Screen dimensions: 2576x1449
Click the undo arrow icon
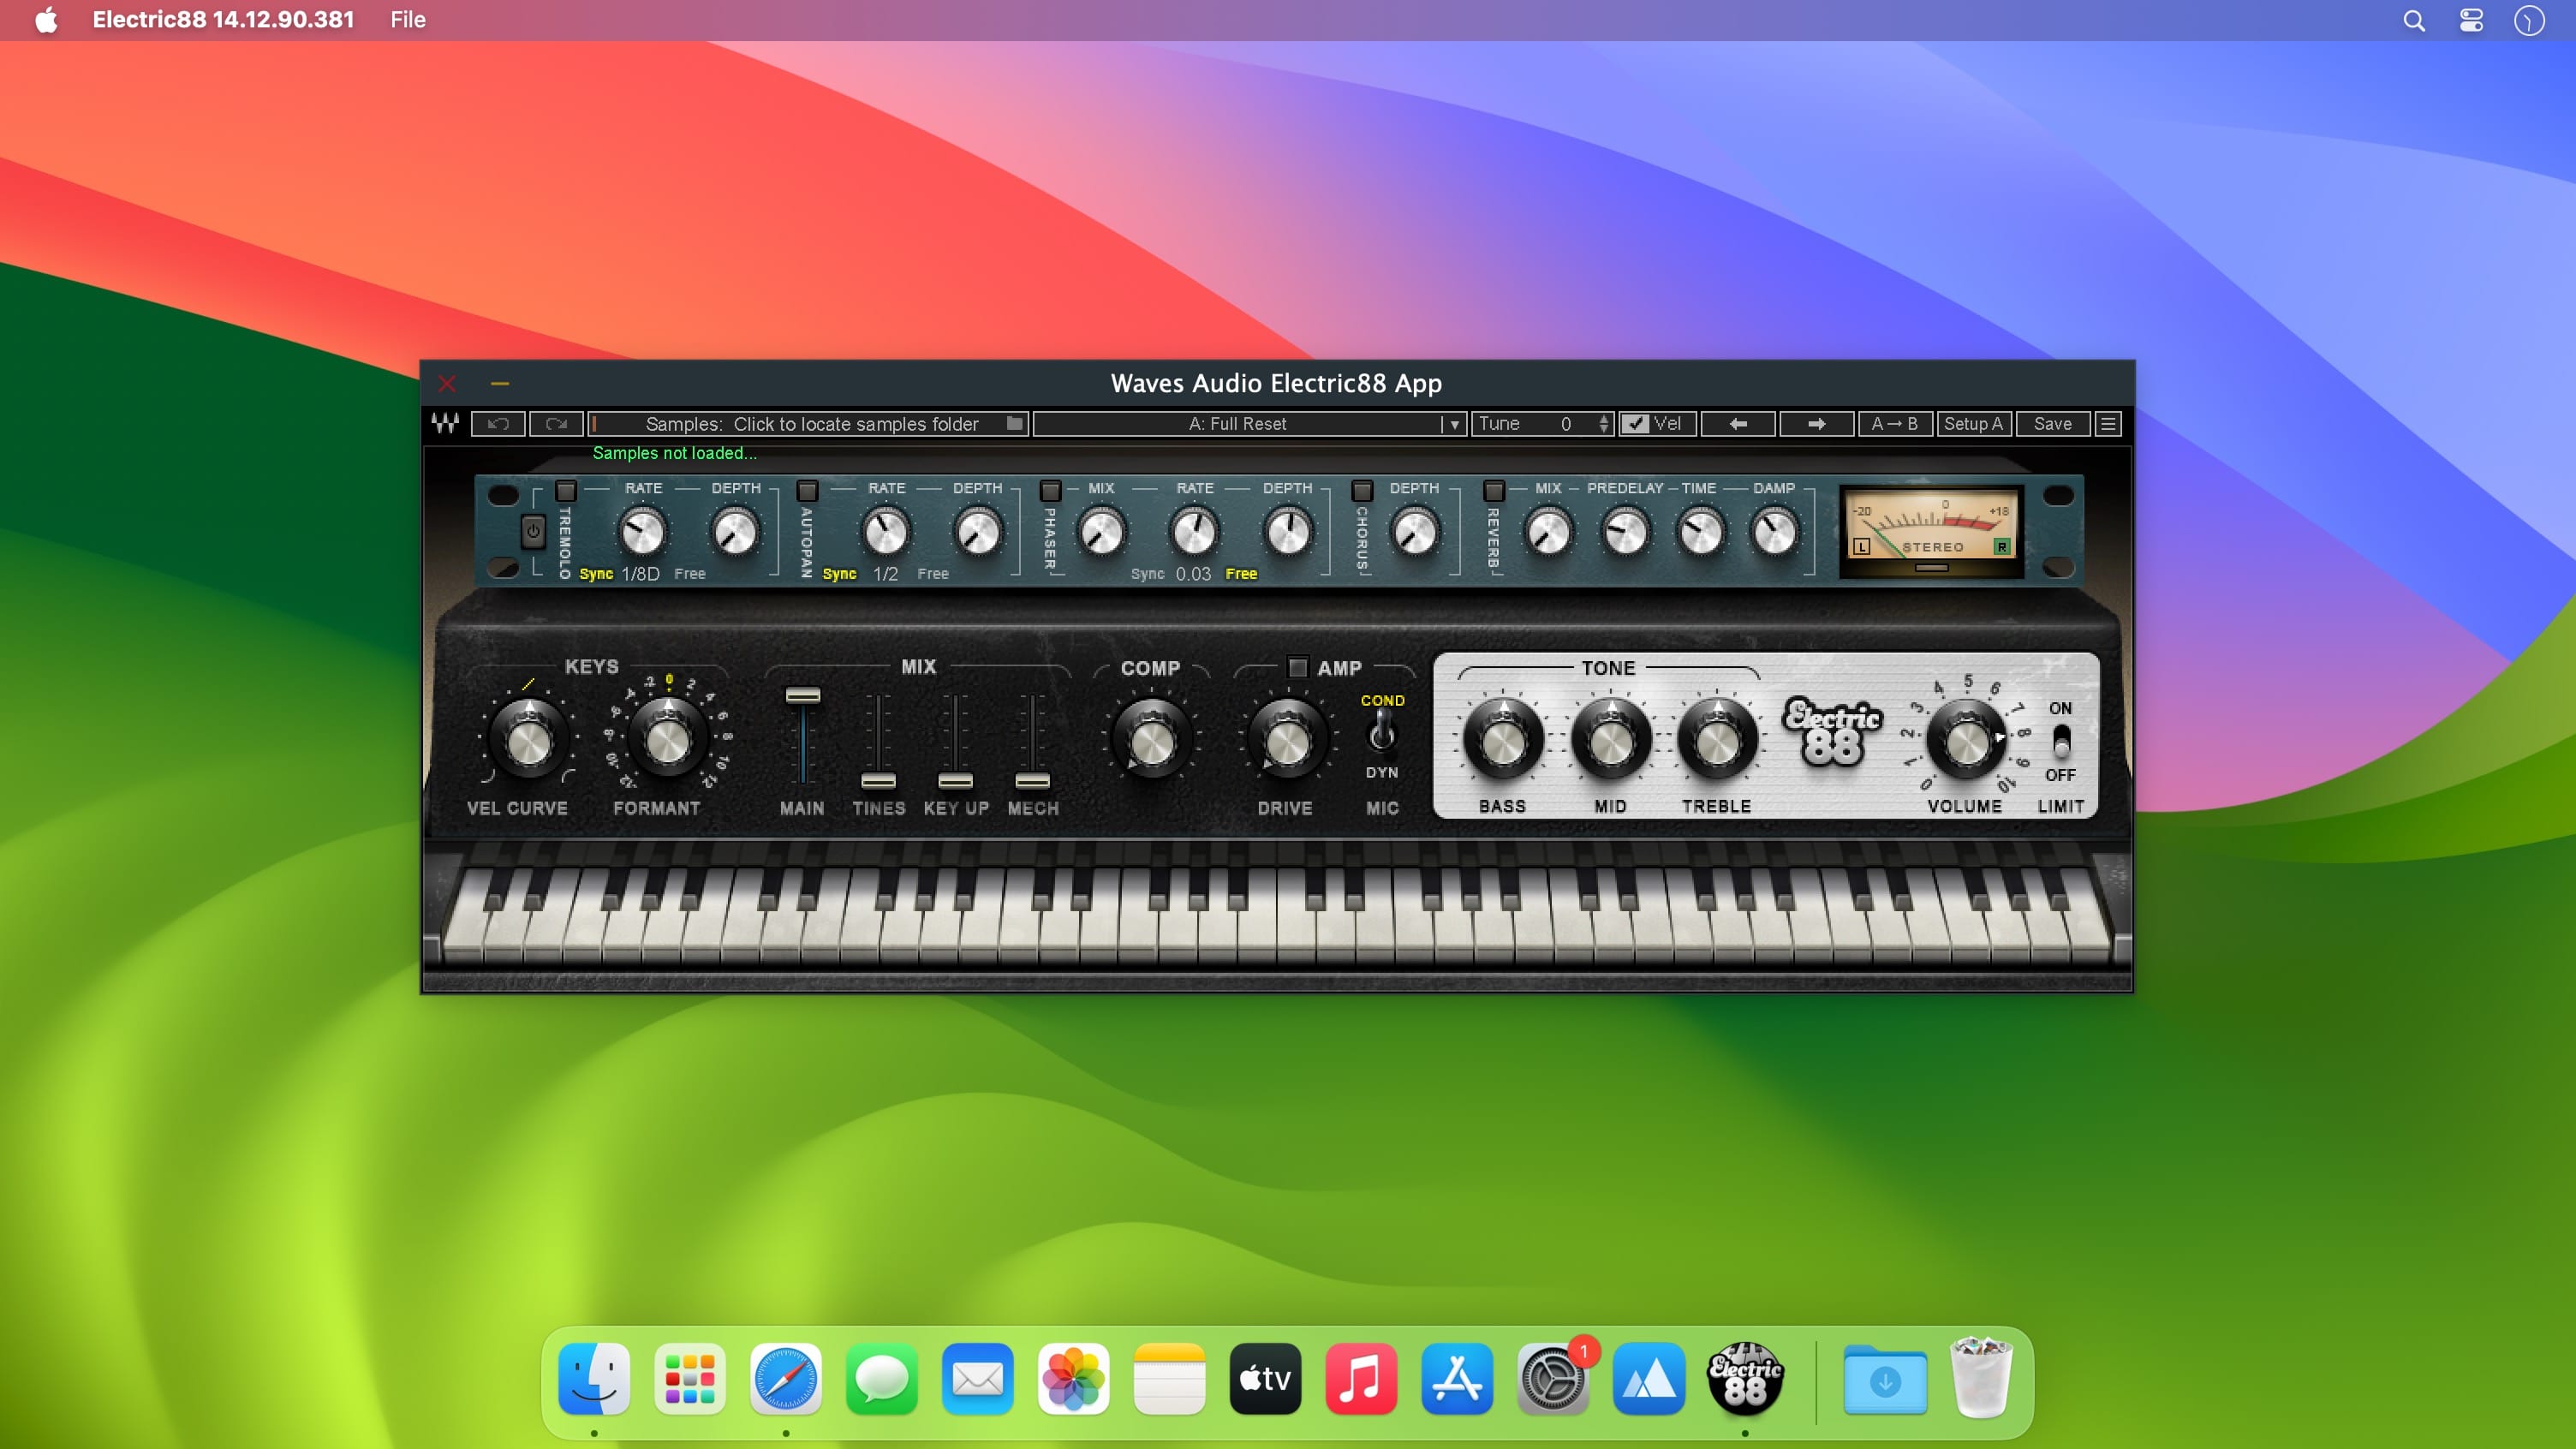pyautogui.click(x=498, y=423)
